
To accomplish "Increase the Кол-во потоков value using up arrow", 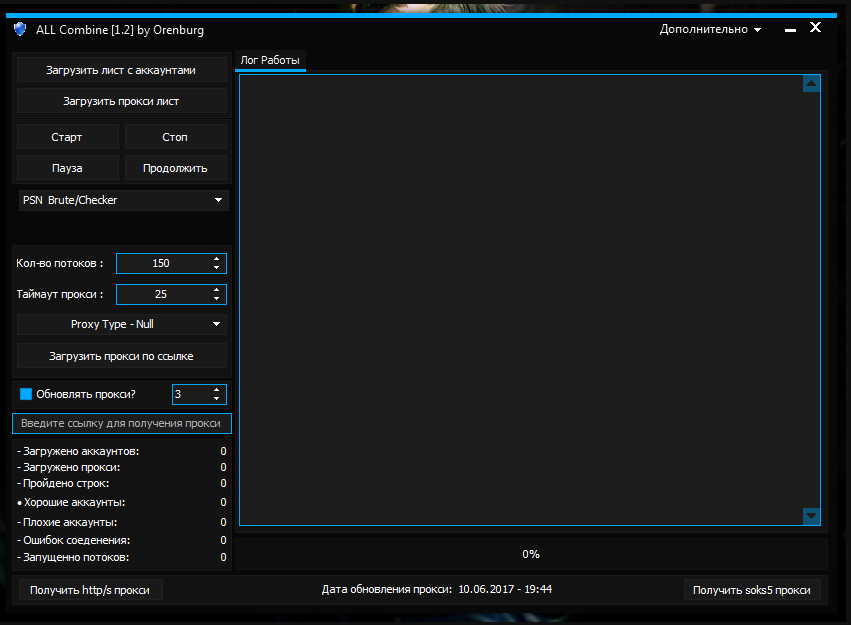I will [217, 259].
